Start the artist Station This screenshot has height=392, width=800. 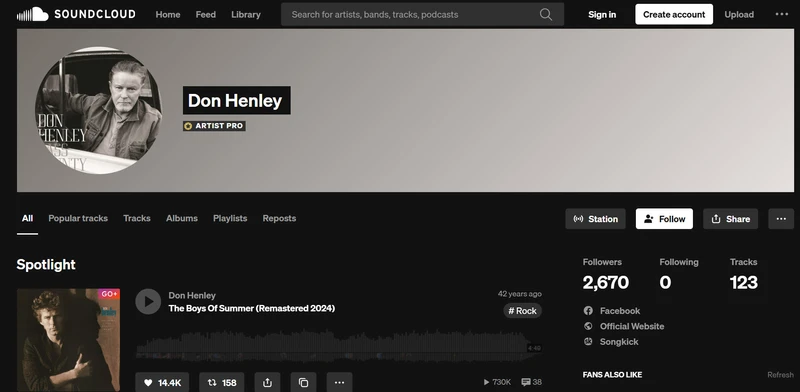coord(595,219)
